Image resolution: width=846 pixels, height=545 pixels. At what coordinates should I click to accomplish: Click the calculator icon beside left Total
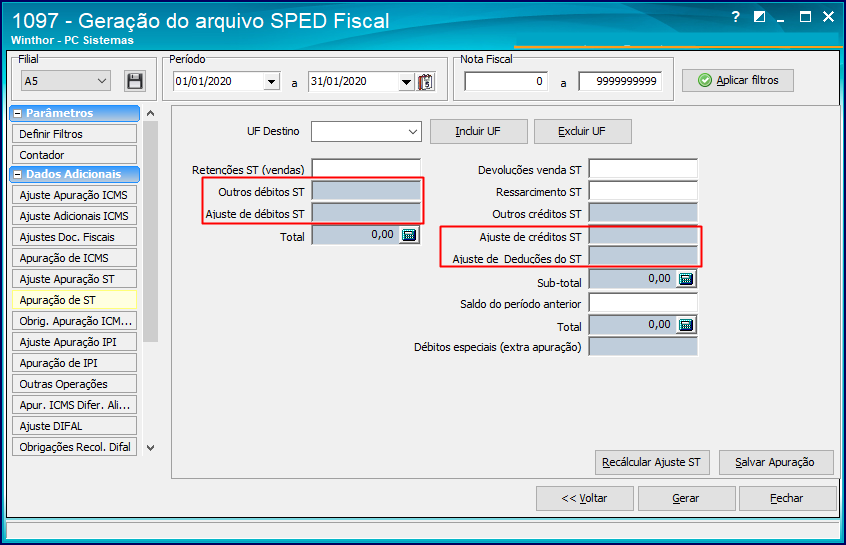409,235
